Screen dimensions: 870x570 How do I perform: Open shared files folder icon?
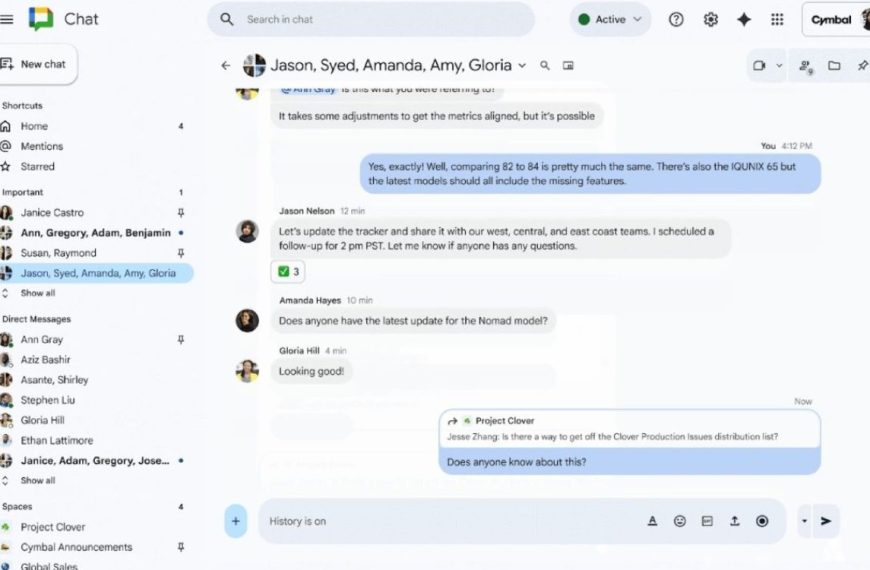click(x=834, y=65)
